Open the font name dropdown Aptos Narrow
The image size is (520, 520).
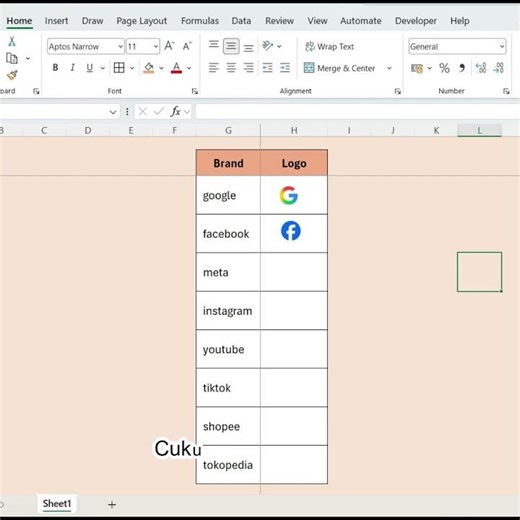tap(120, 46)
